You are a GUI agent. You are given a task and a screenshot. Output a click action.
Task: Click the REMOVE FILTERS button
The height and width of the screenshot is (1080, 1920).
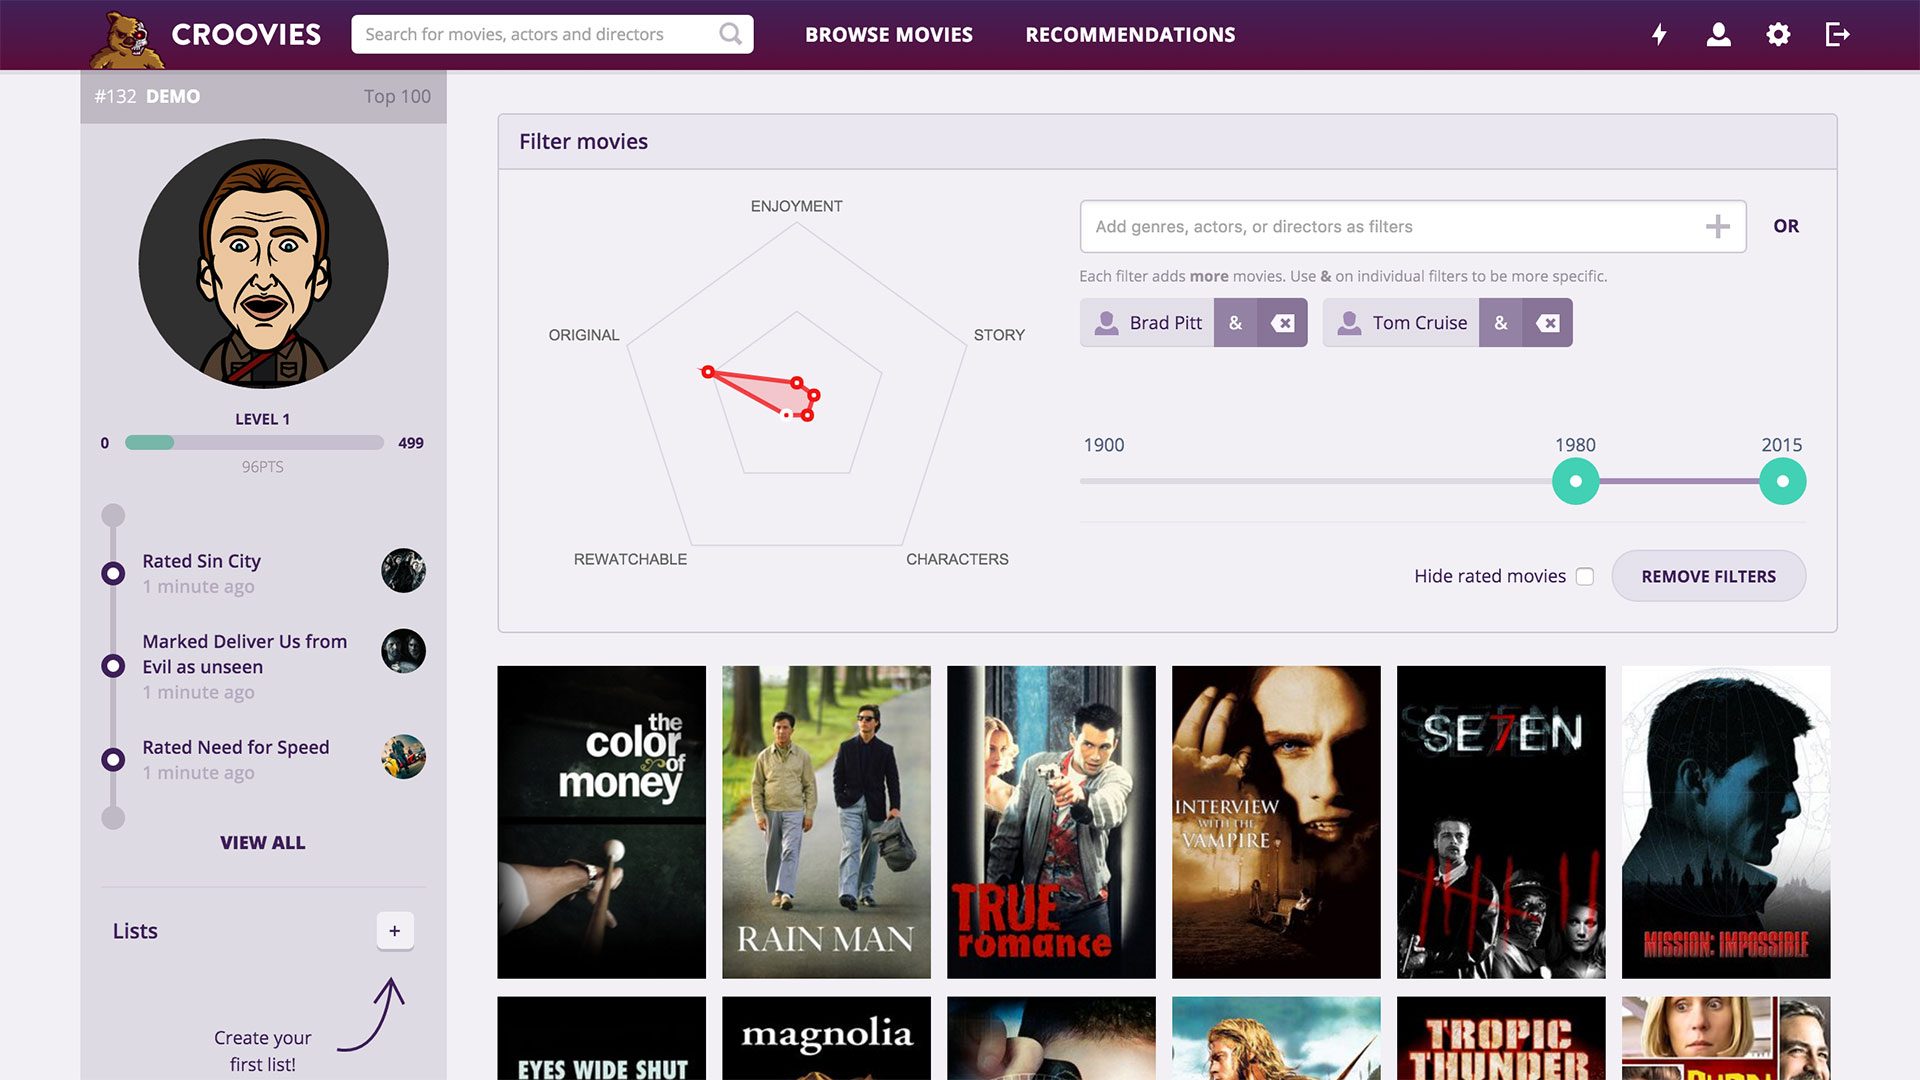(1708, 577)
